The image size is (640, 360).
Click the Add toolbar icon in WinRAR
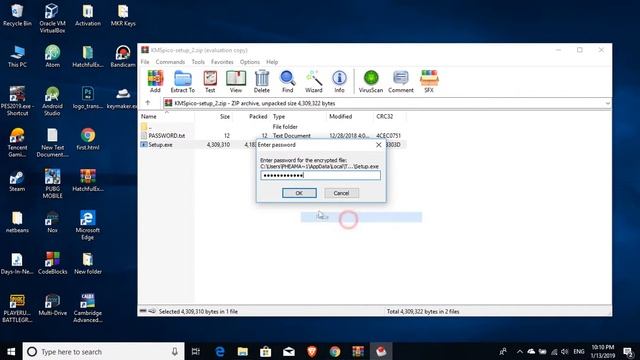point(155,81)
